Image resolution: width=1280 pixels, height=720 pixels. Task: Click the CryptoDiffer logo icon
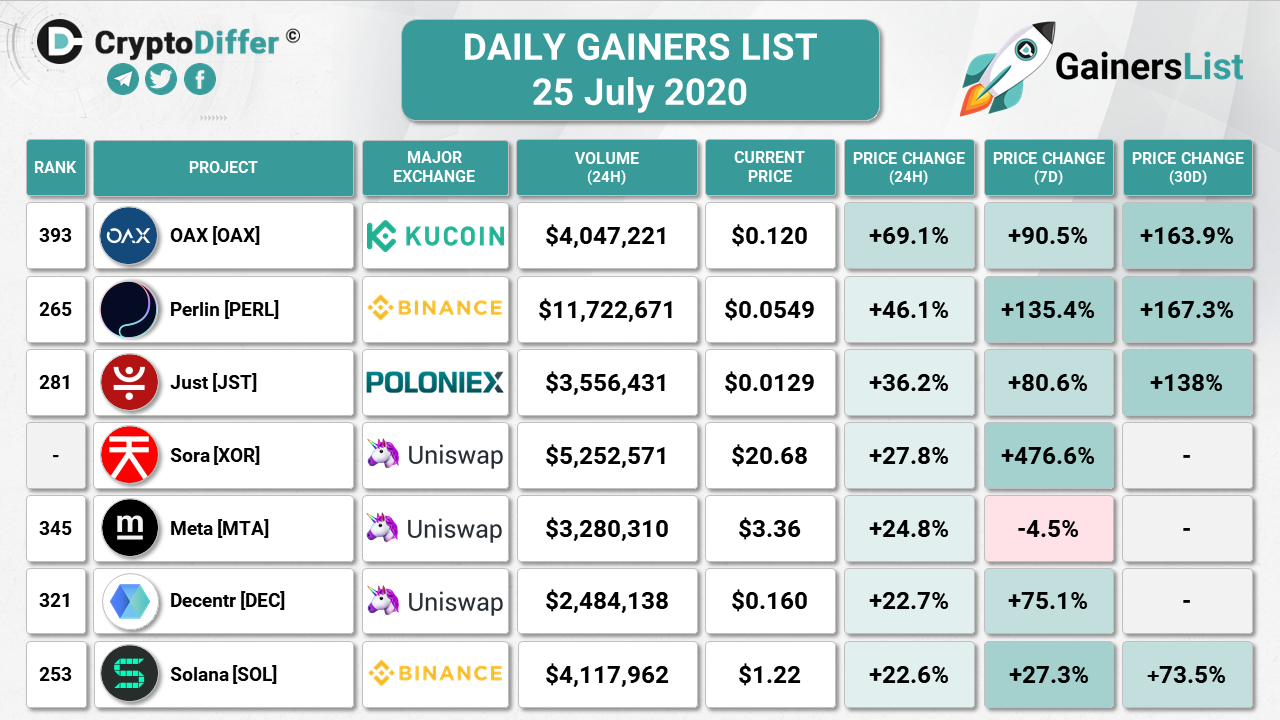60,41
